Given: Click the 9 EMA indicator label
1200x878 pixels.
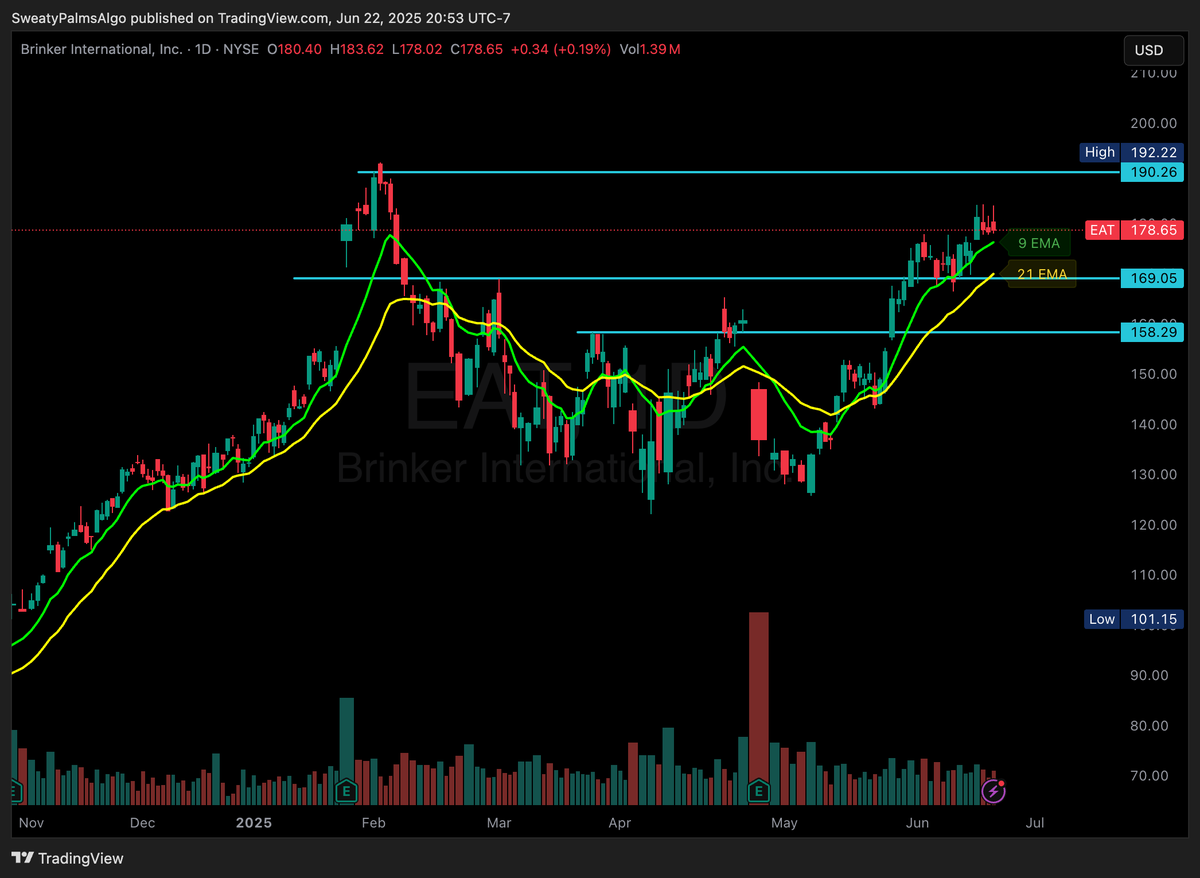Looking at the screenshot, I should [x=1036, y=243].
